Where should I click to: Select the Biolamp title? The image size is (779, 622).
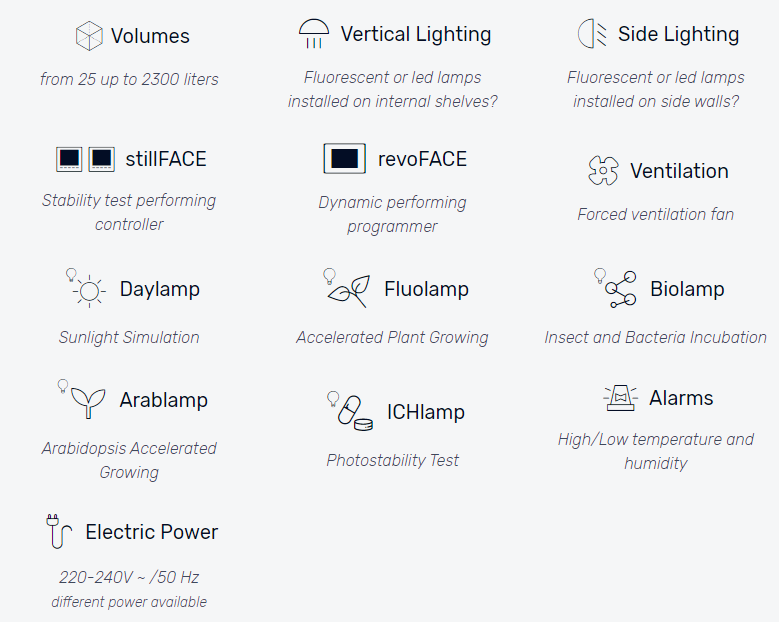pos(687,289)
